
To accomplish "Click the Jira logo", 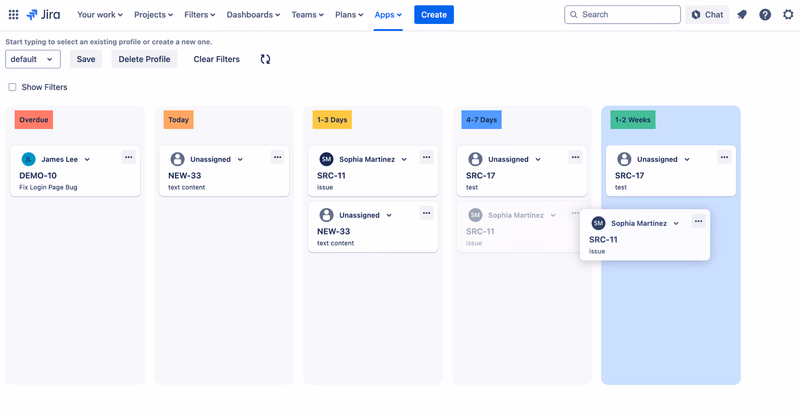I will coord(43,15).
